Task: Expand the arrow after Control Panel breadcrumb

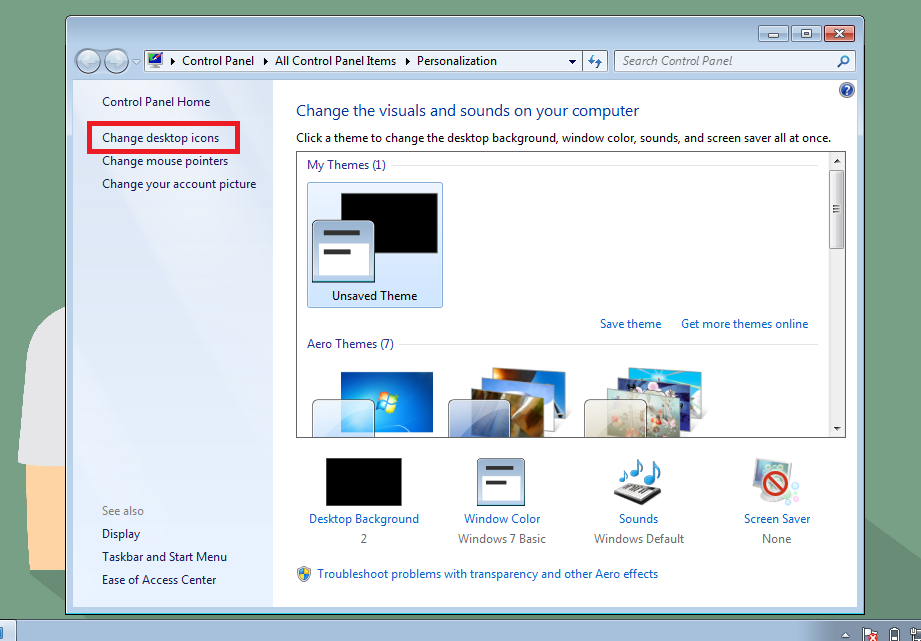Action: point(265,61)
